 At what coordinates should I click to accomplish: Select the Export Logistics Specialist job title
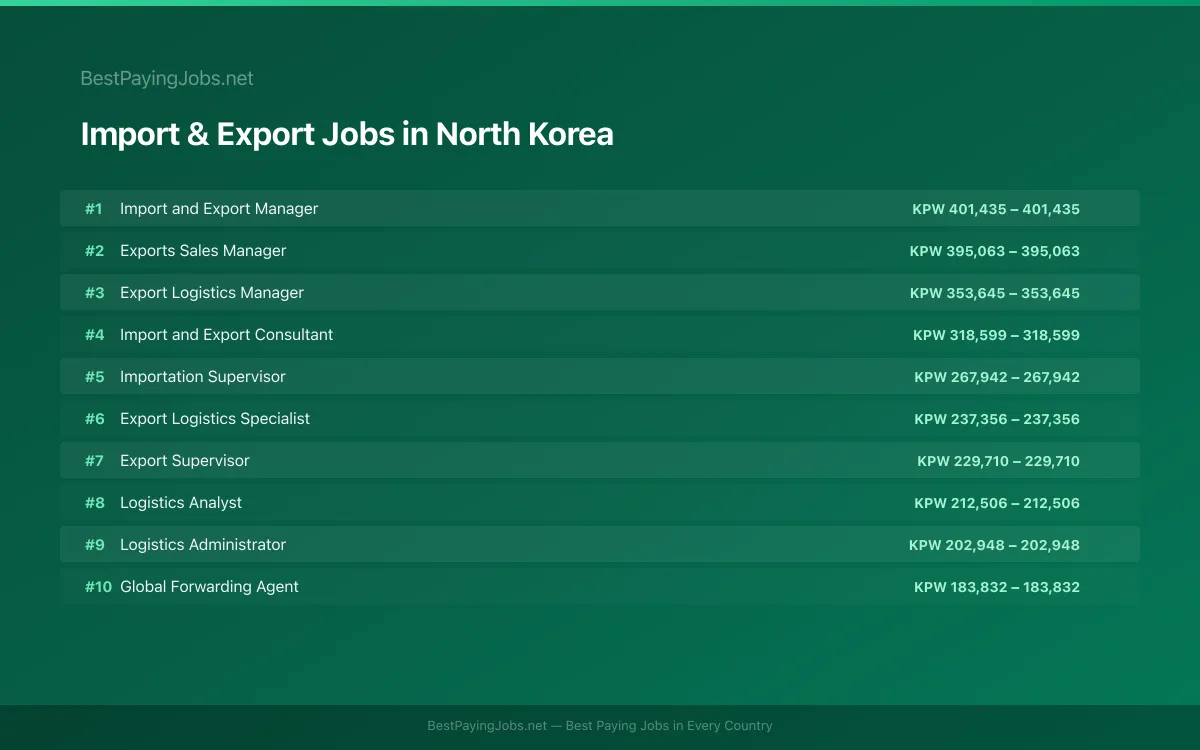tap(215, 419)
